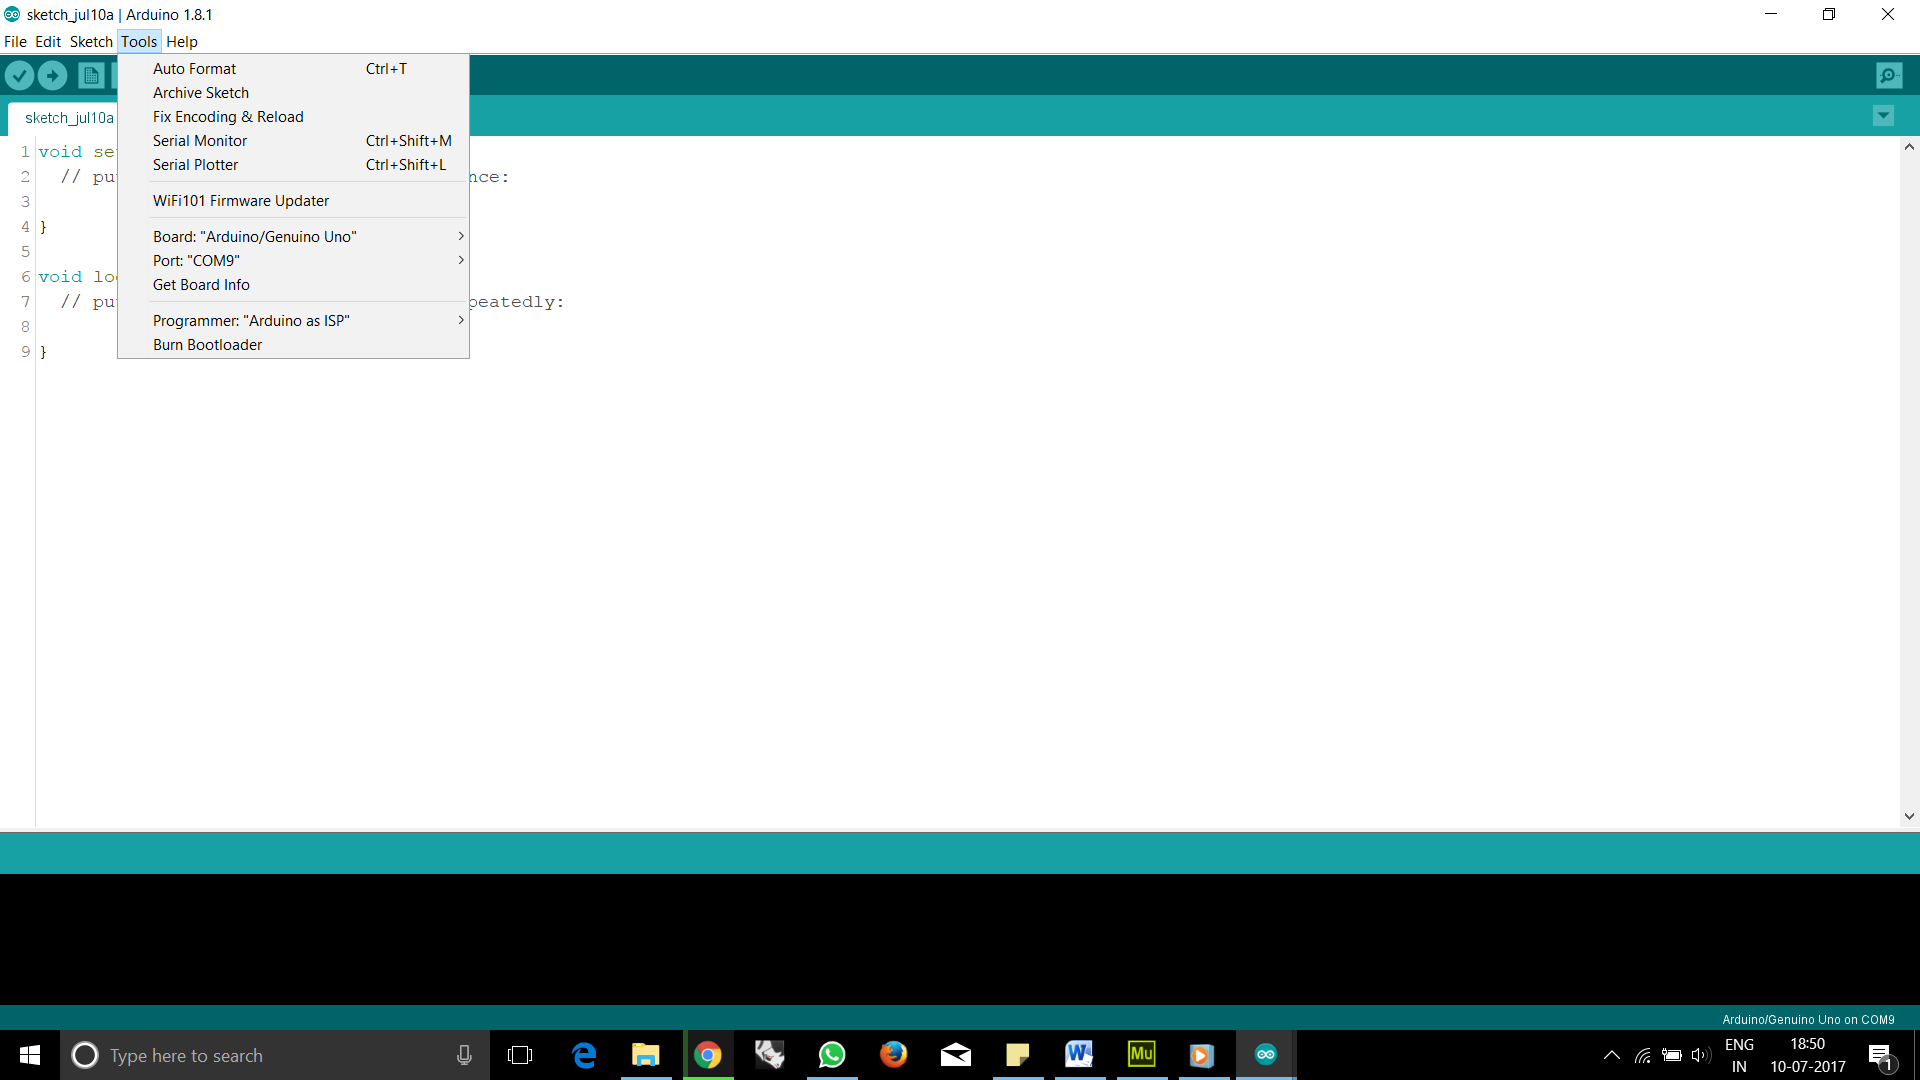The width and height of the screenshot is (1920, 1080).
Task: Launch WiFi101 Firmware Updater
Action: 293,201
